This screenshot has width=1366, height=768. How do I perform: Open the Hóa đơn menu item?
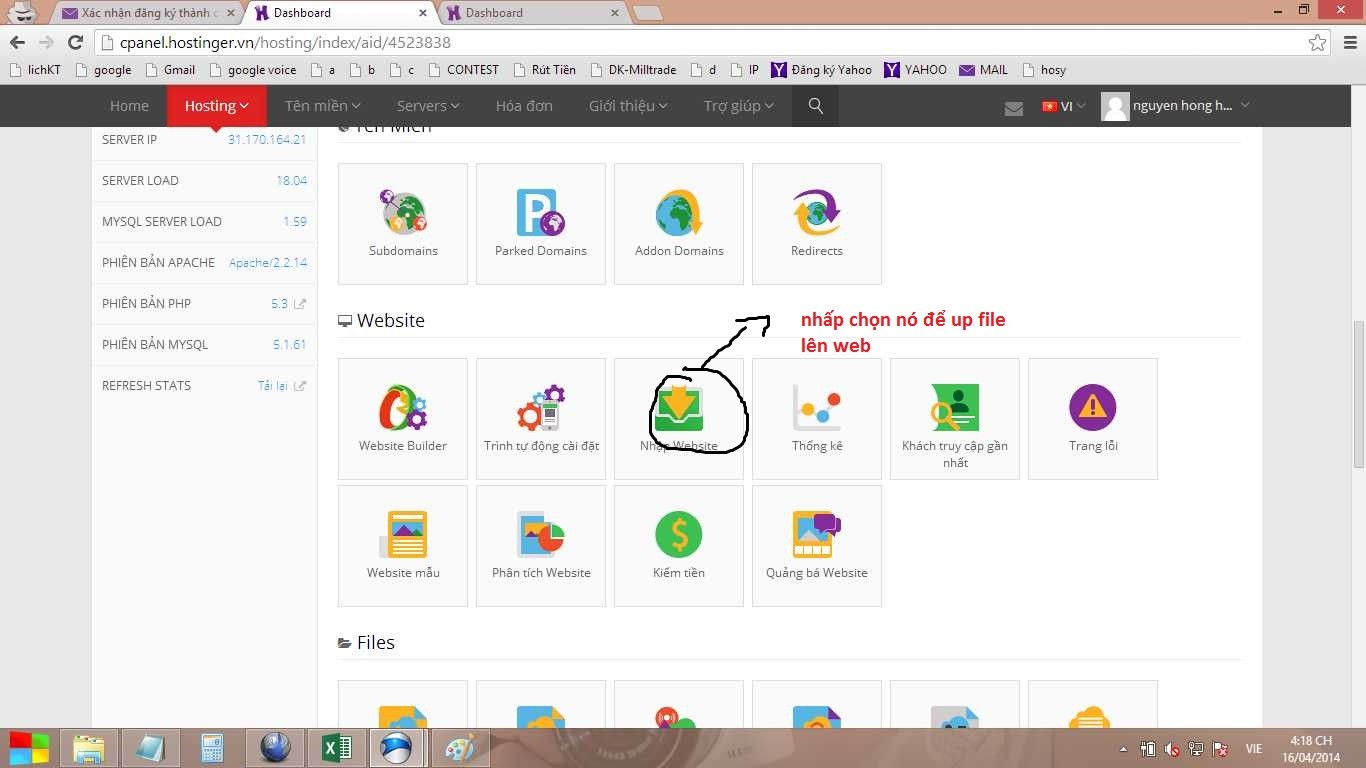click(x=524, y=106)
